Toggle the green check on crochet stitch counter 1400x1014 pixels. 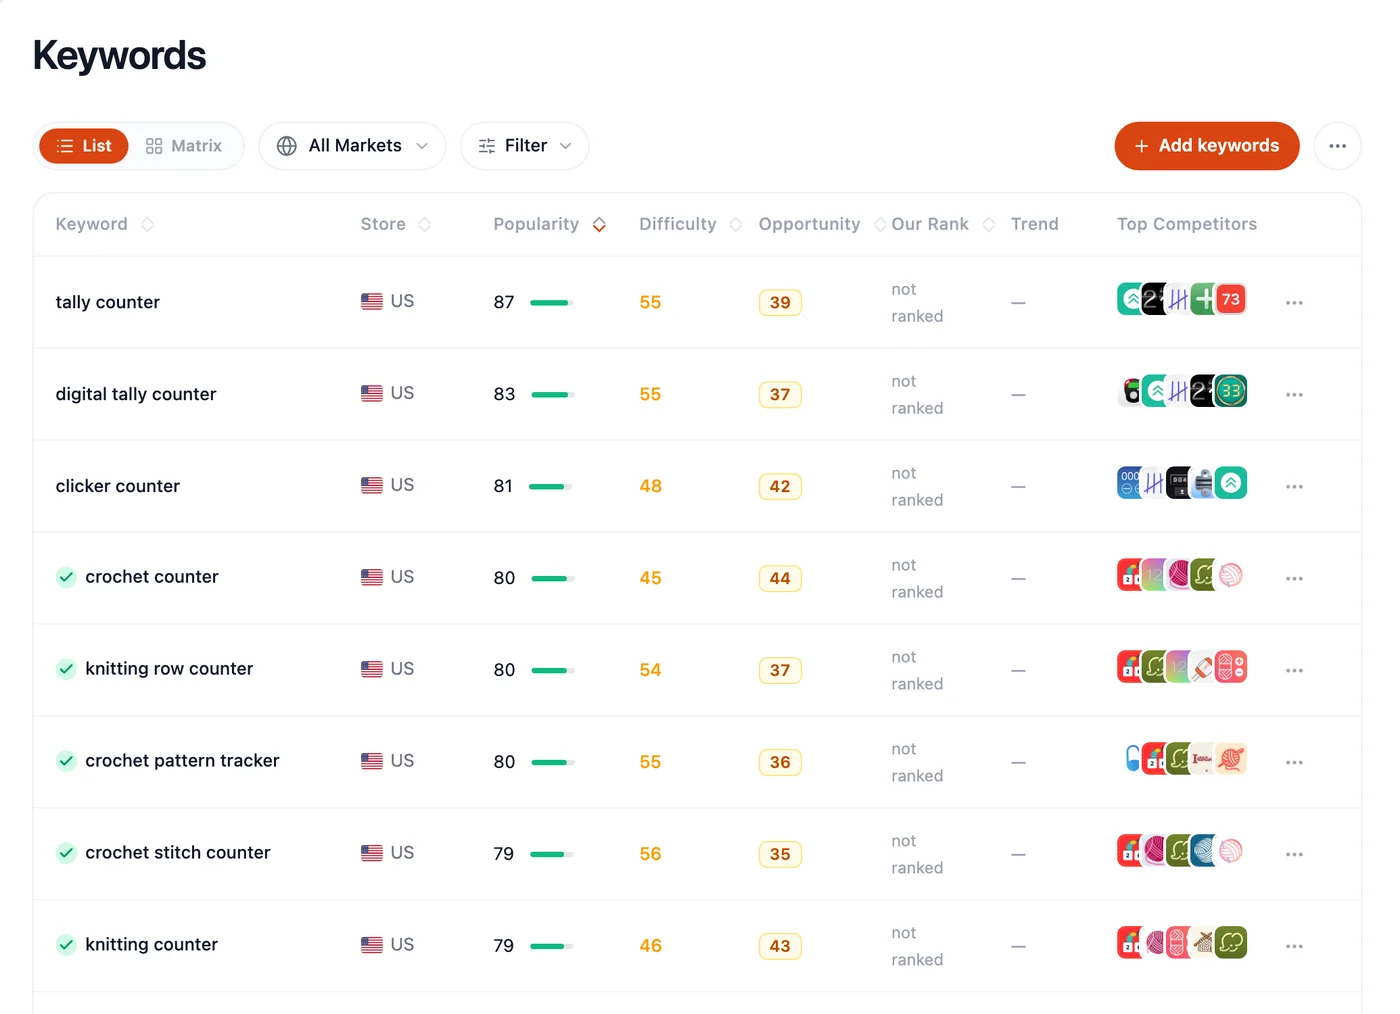[66, 853]
